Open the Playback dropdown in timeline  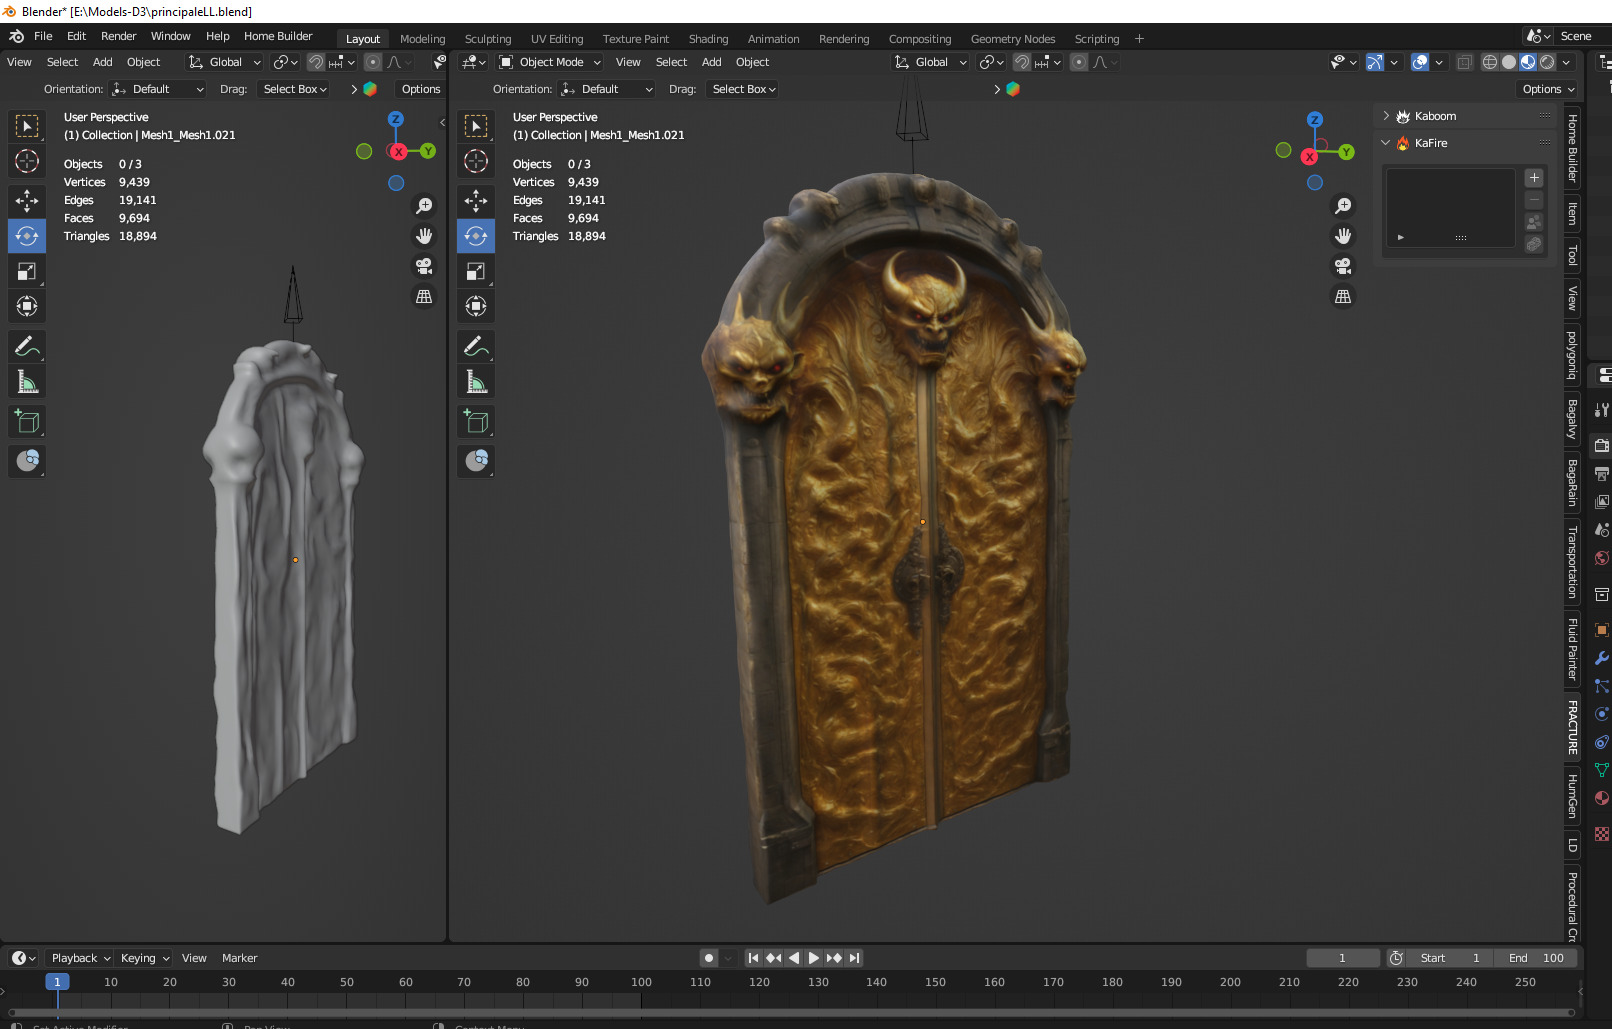(80, 958)
